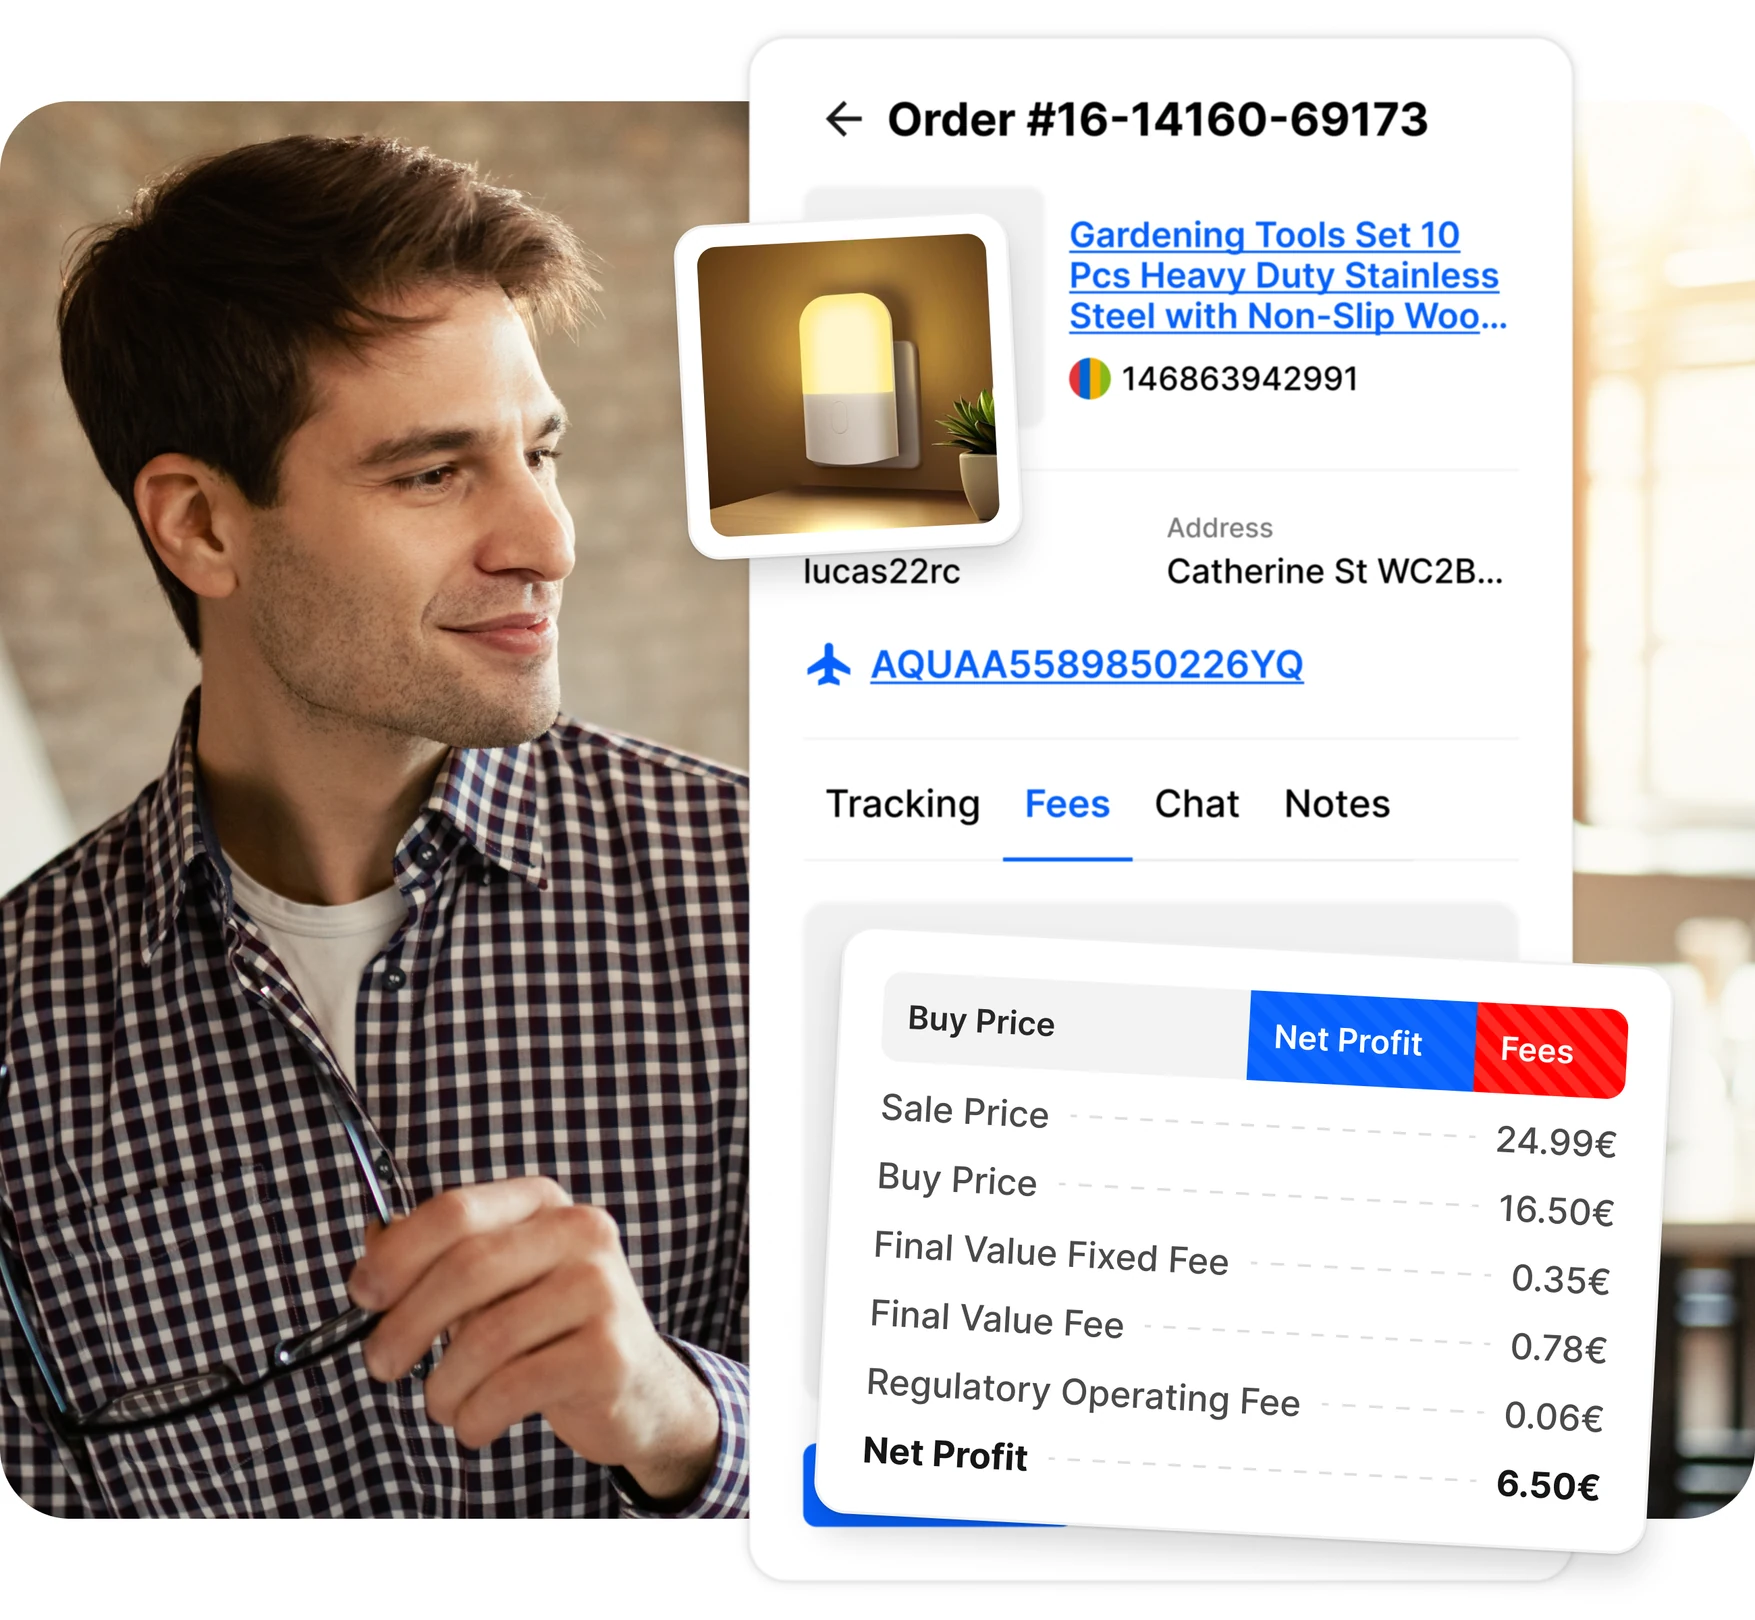Image resolution: width=1755 pixels, height=1620 pixels.
Task: Click the airplane shipping icon
Action: coord(828,665)
